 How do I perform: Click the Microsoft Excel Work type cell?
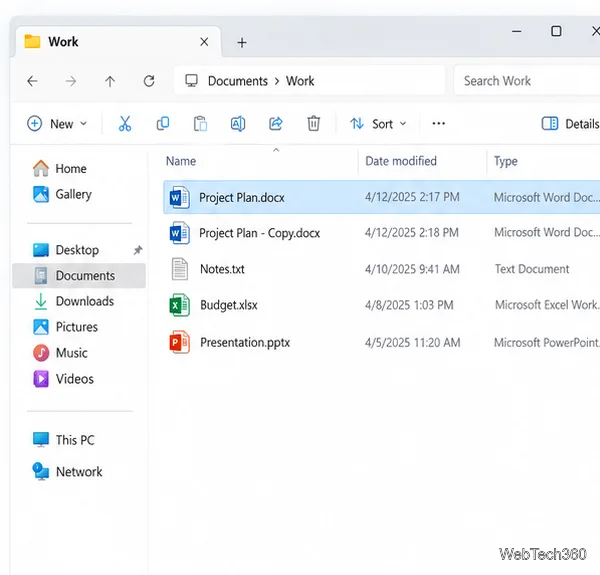(x=547, y=305)
